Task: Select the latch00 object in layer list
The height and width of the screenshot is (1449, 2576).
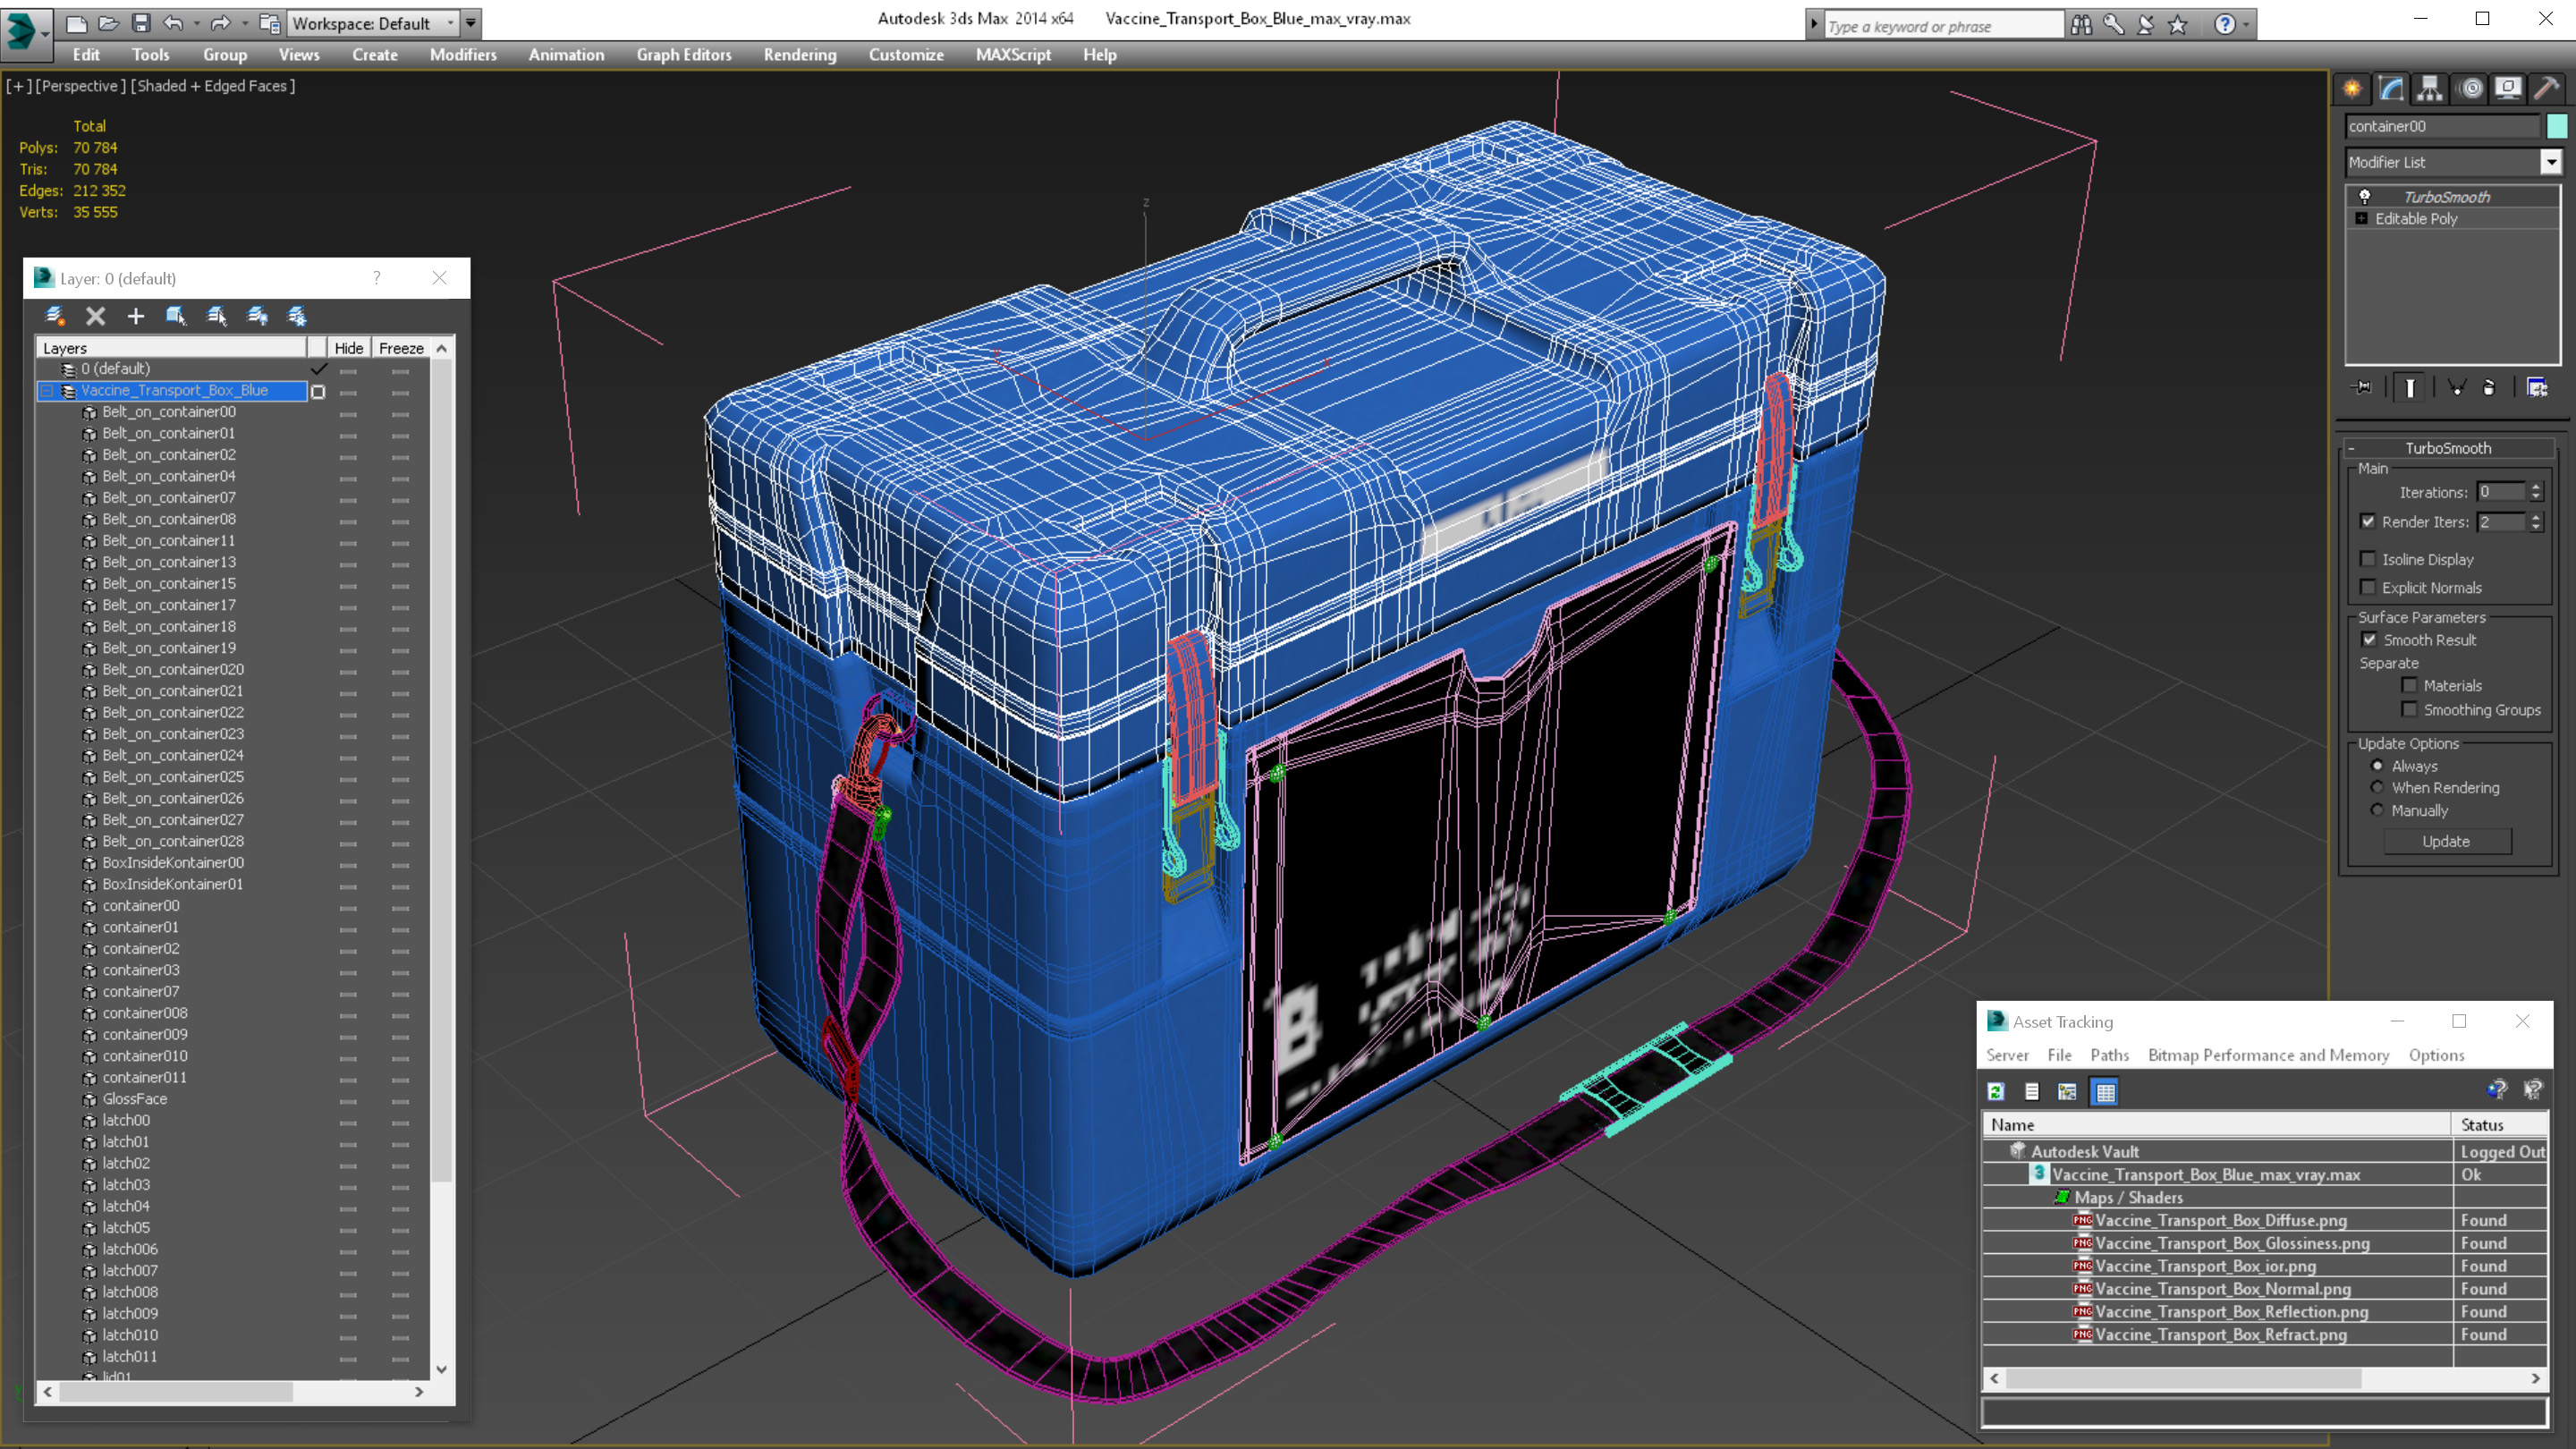Action: (126, 1120)
